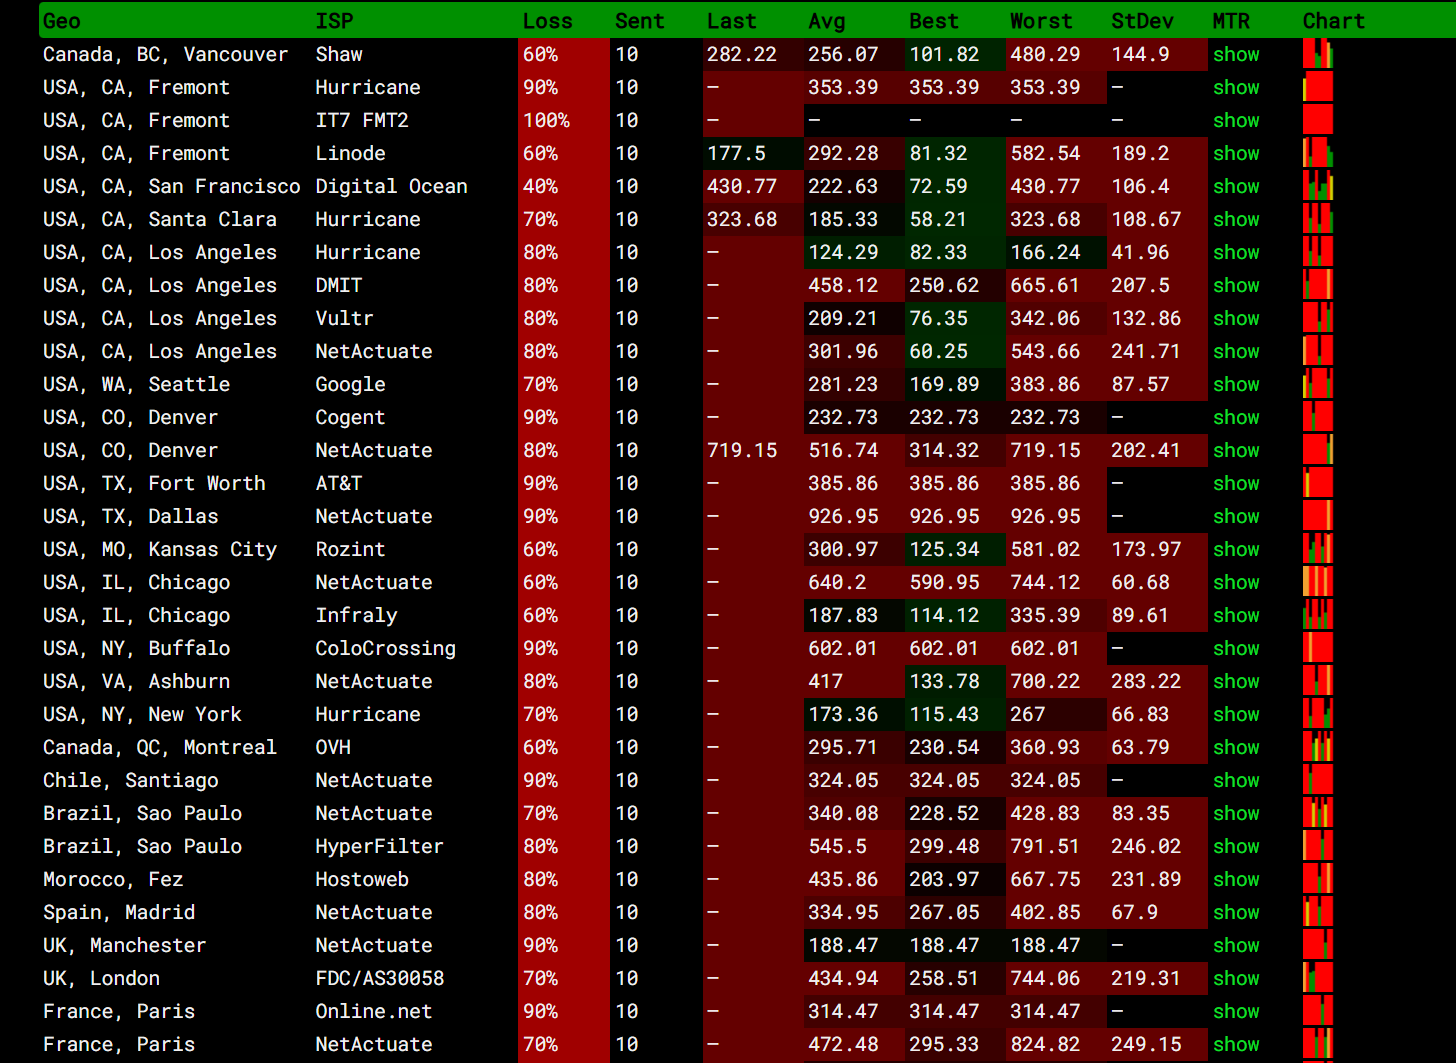Show MTR for Los Angeles DMIT

coord(1236,285)
